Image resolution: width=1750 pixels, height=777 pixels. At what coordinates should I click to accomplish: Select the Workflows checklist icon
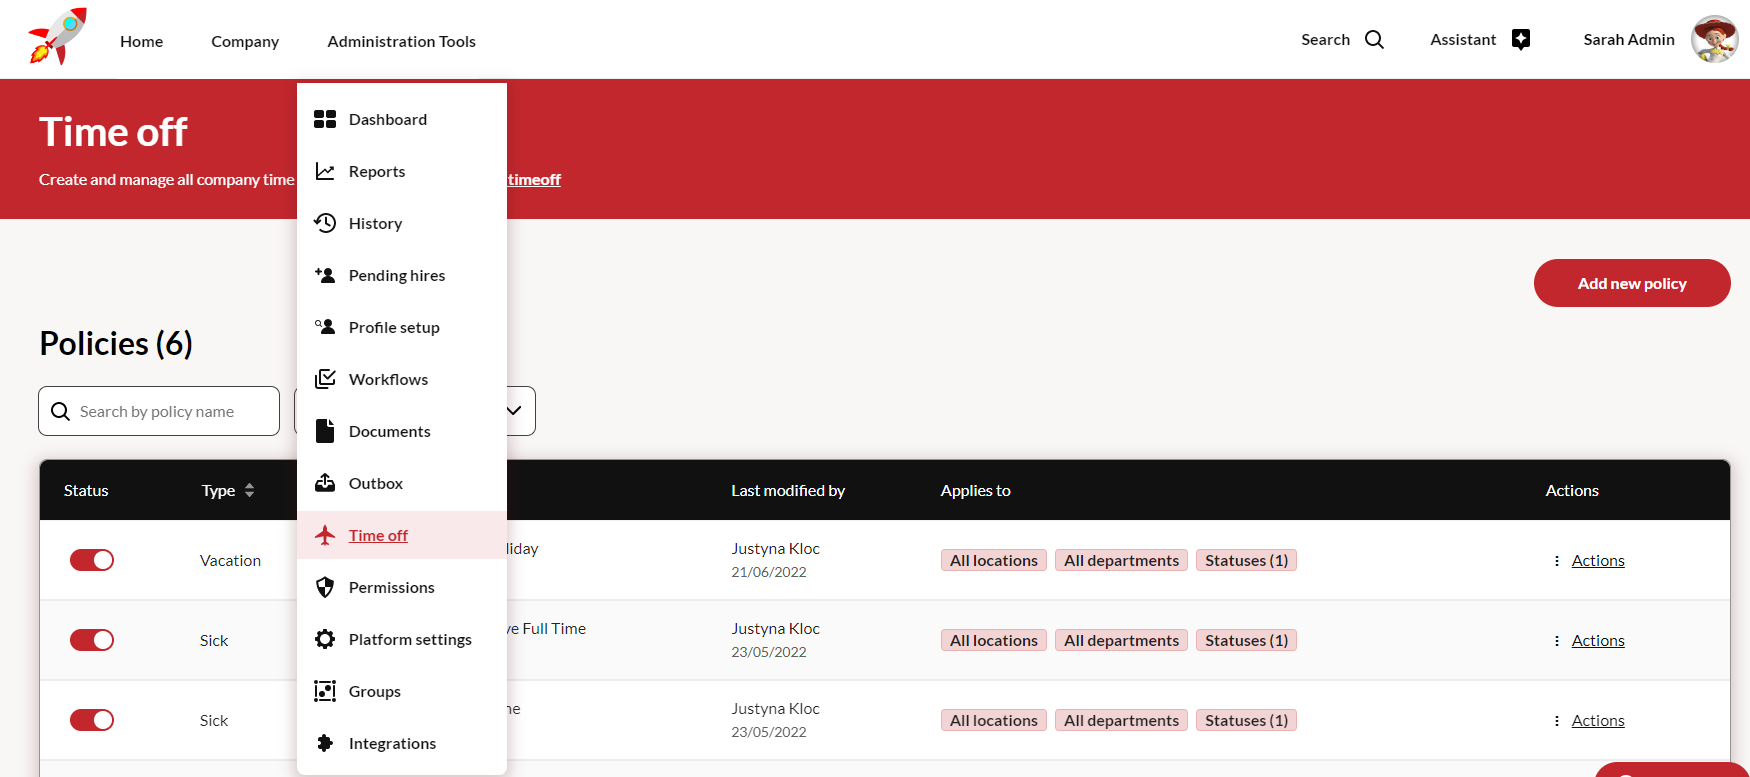pyautogui.click(x=325, y=379)
